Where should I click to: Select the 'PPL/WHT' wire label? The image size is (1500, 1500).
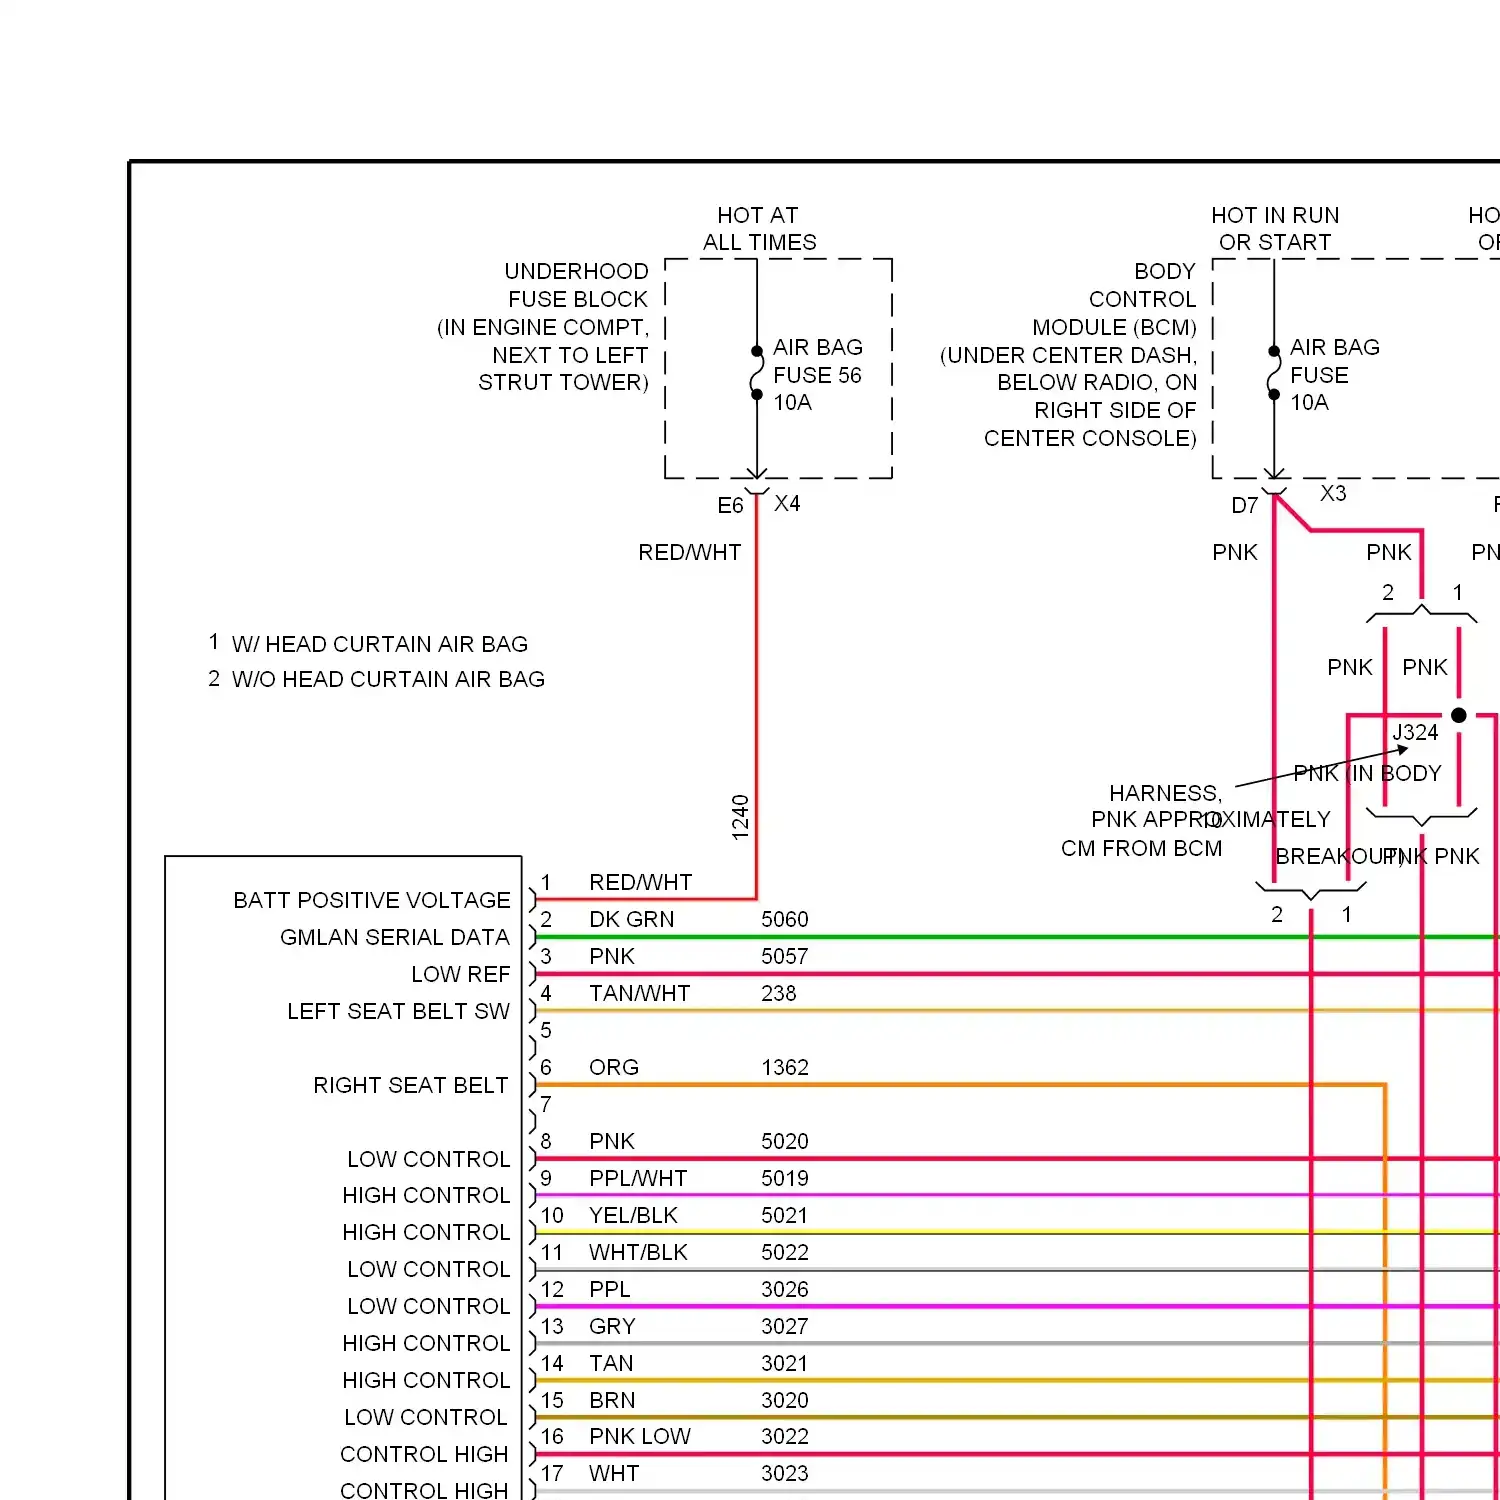coord(638,1179)
